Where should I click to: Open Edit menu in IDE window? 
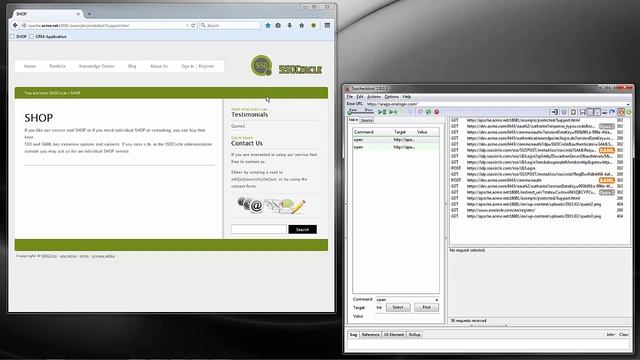pyautogui.click(x=360, y=97)
